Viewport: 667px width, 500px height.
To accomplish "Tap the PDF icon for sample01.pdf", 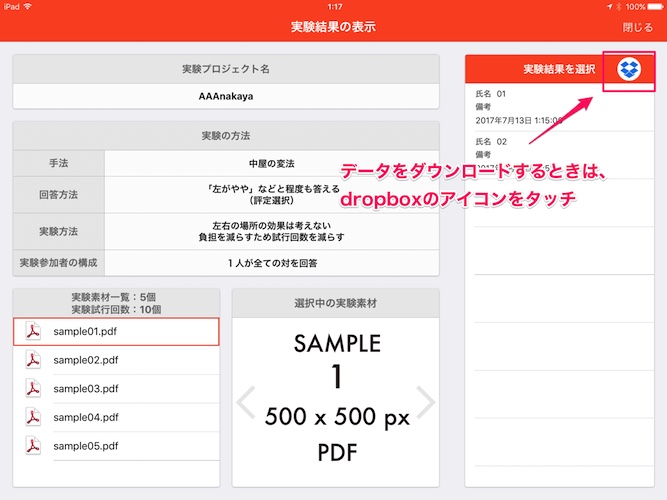I will [x=32, y=332].
